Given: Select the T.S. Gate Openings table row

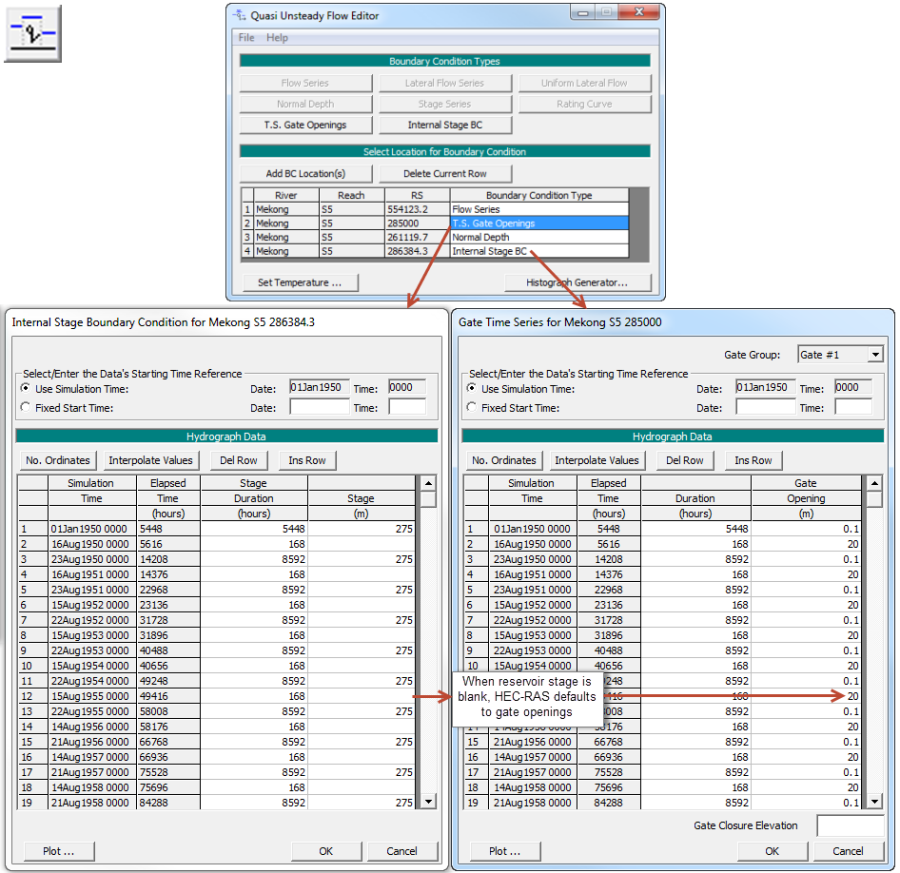Looking at the screenshot, I should pyautogui.click(x=538, y=224).
